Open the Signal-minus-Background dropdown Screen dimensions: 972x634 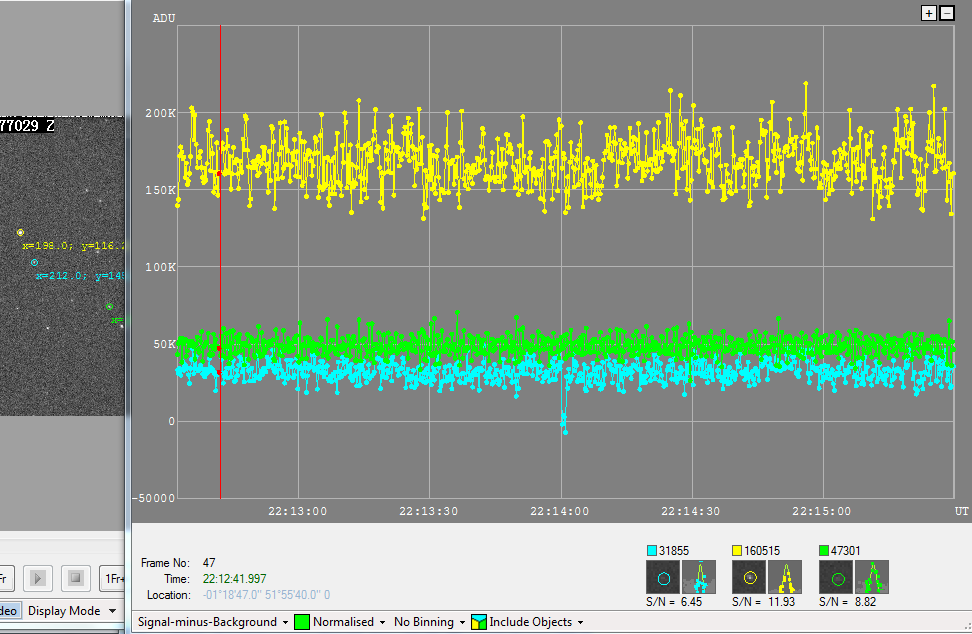212,622
